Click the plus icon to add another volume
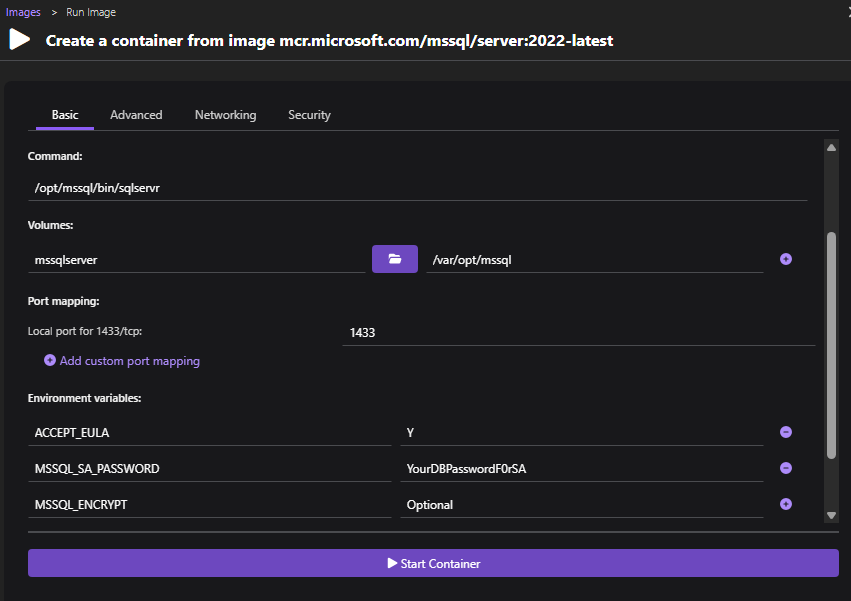851x601 pixels. (786, 258)
